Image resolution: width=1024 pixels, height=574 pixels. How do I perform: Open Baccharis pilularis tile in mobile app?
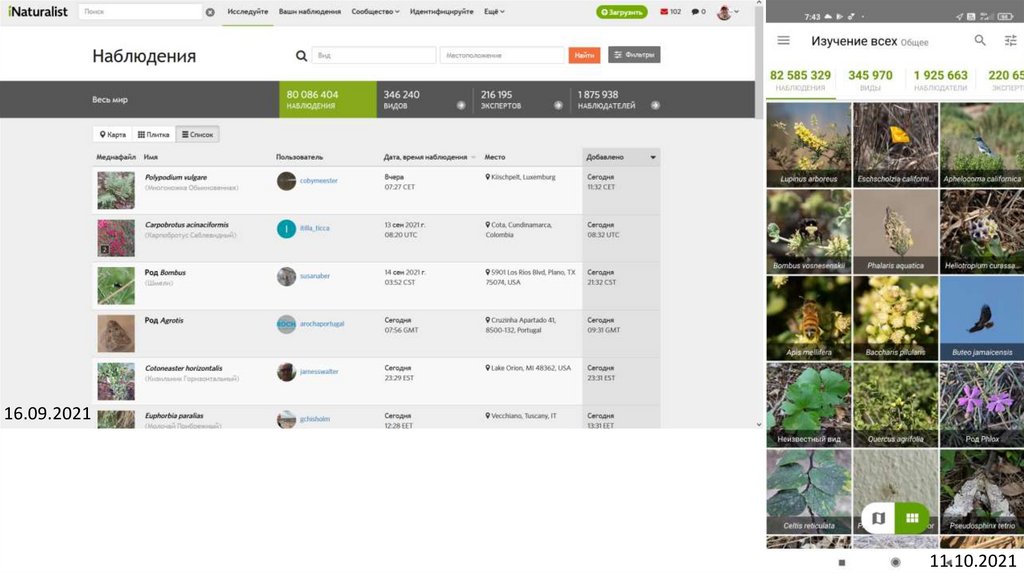(895, 318)
